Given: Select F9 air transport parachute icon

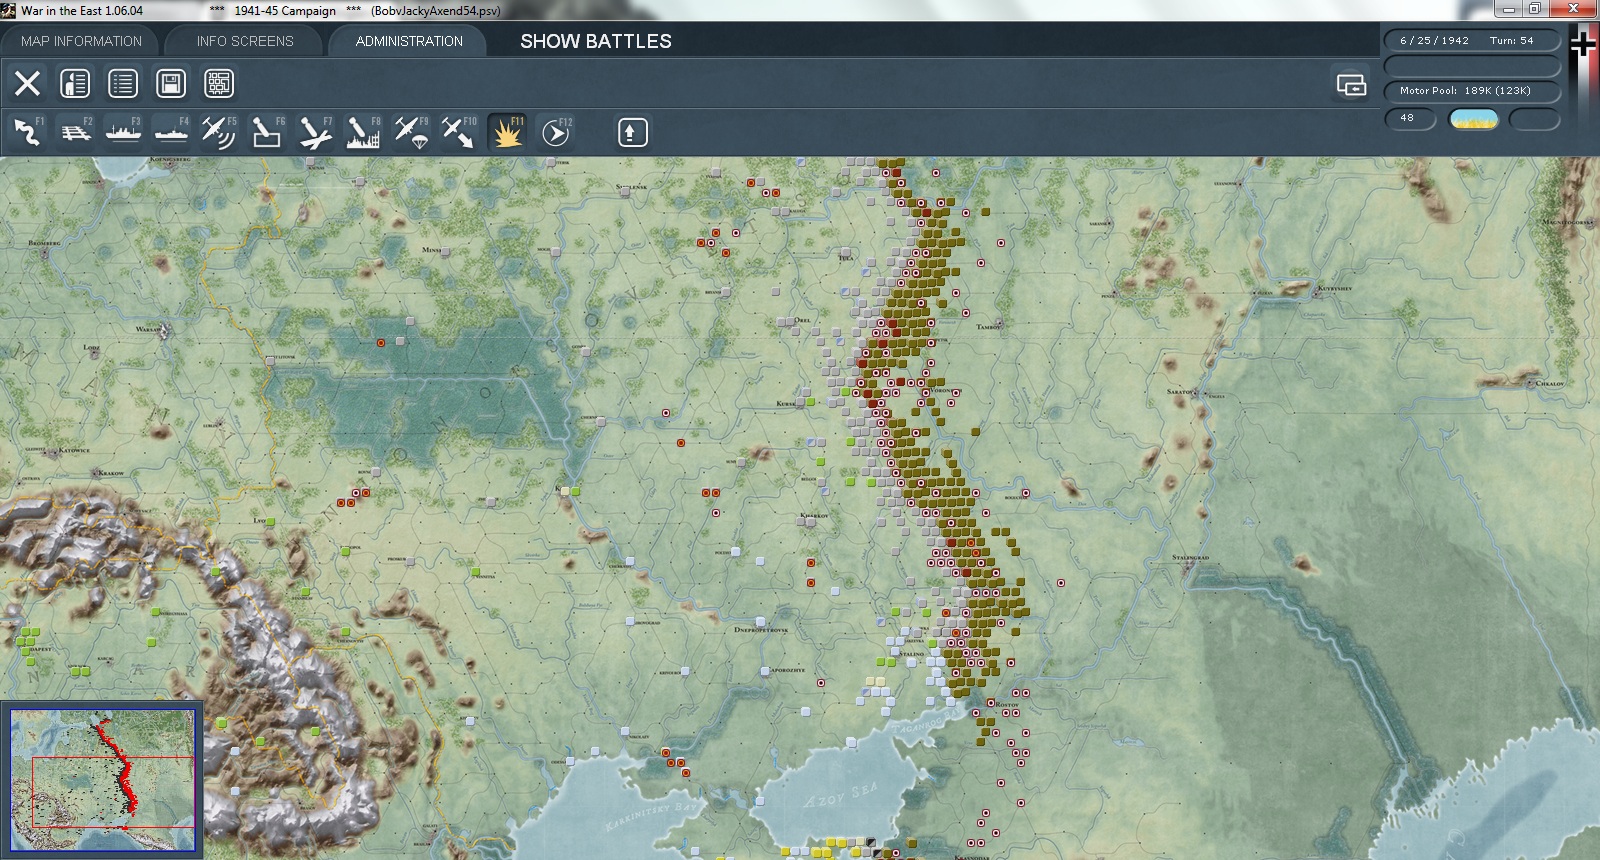Looking at the screenshot, I should pos(411,132).
